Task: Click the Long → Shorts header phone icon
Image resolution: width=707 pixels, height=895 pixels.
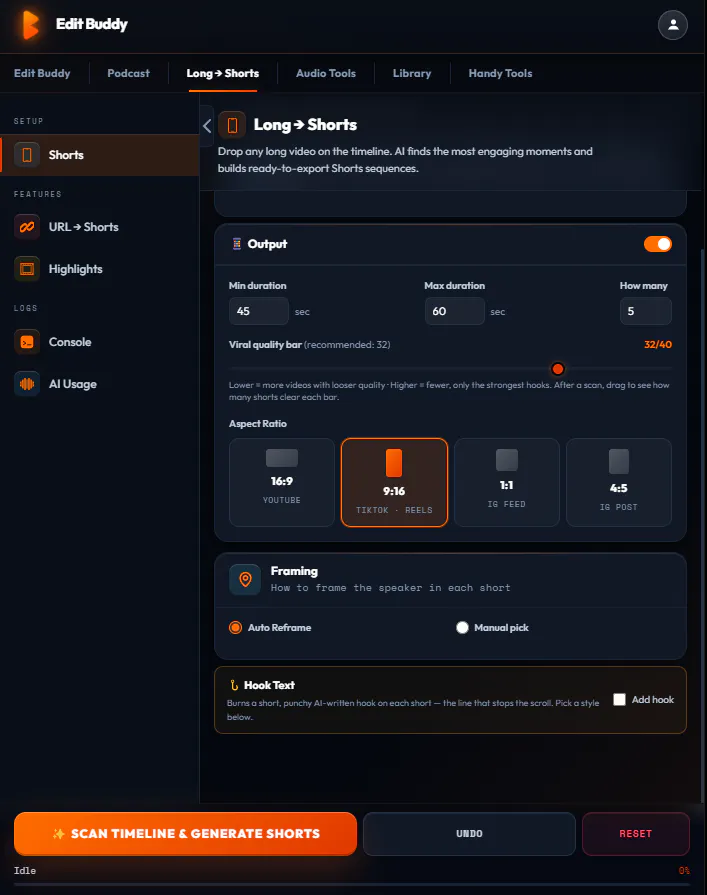Action: [x=232, y=124]
